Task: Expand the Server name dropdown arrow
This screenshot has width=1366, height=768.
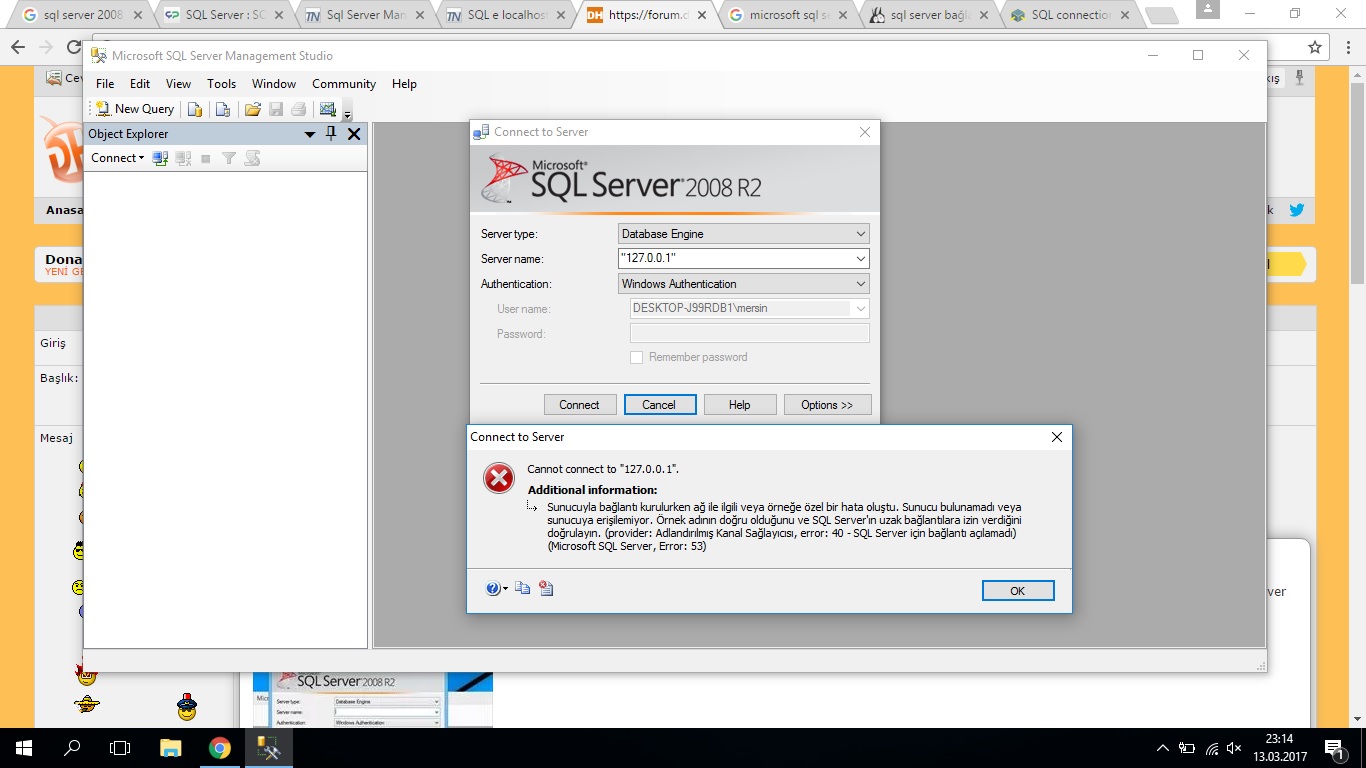Action: pyautogui.click(x=860, y=259)
